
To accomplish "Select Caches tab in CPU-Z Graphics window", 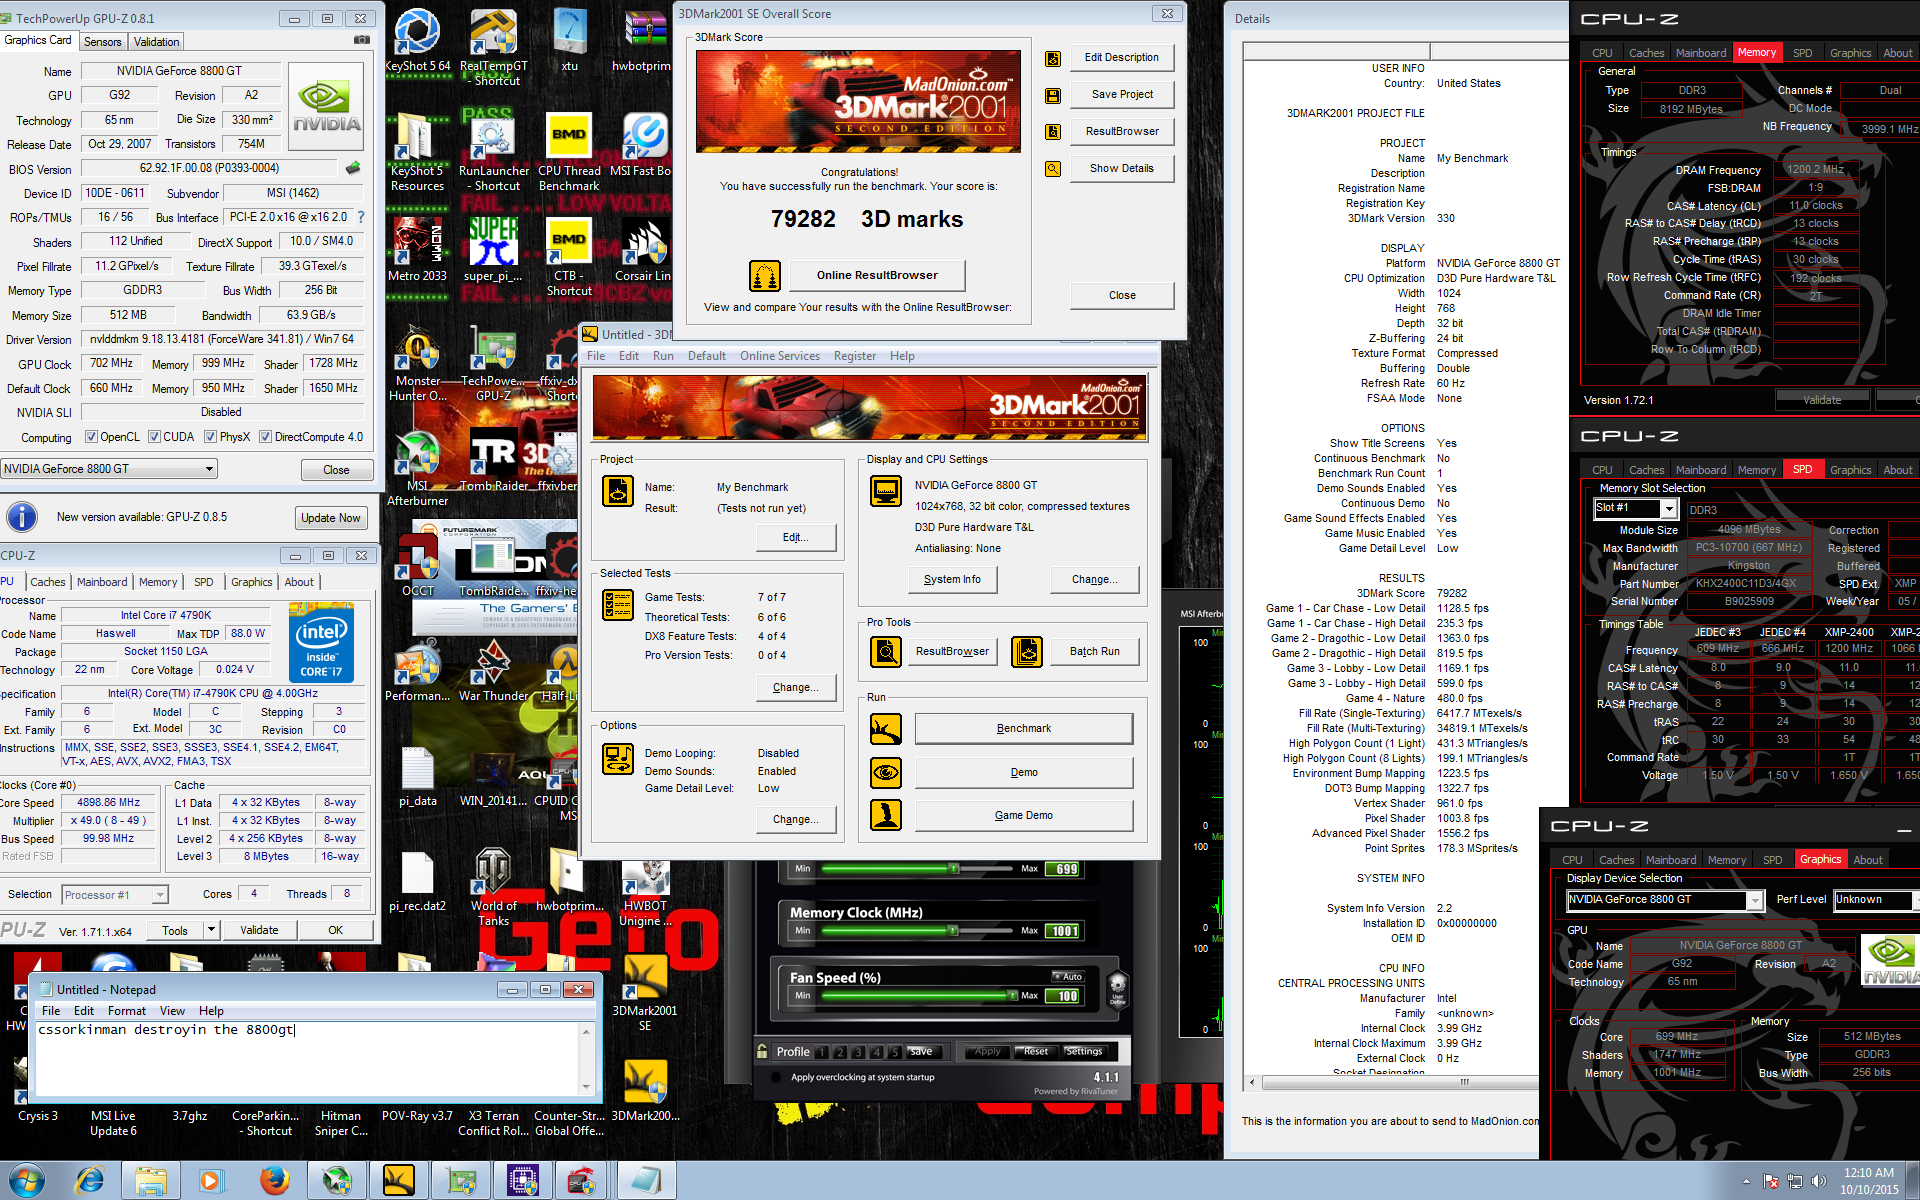I will coord(1616,860).
